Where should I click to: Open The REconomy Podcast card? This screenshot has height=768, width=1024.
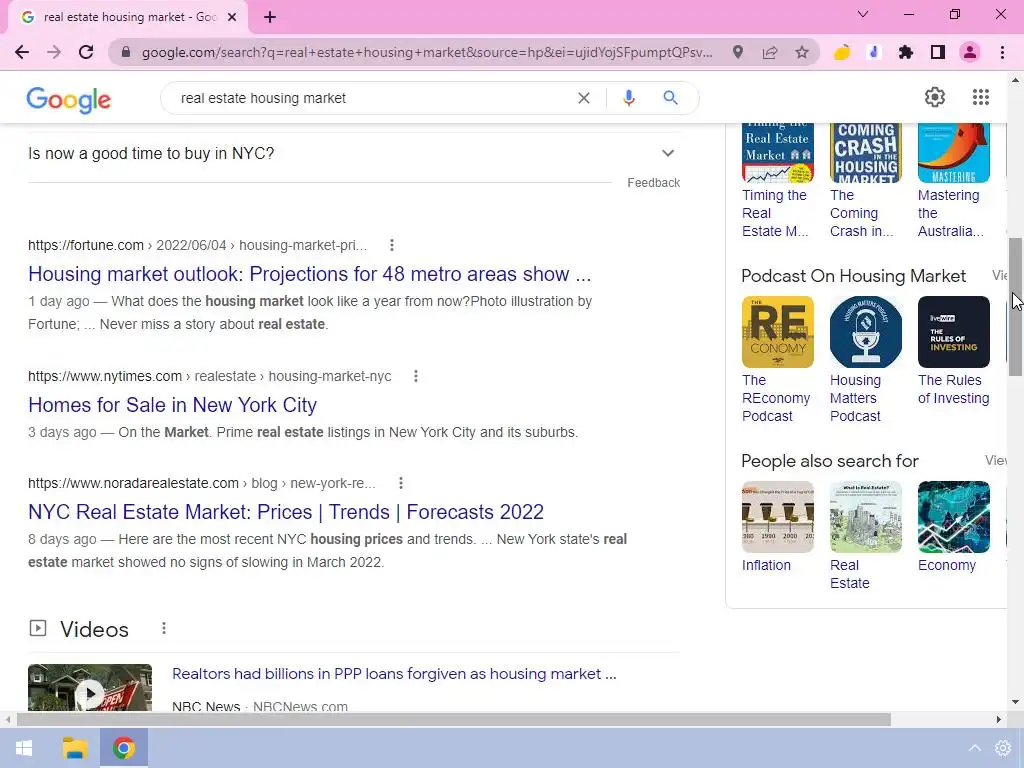[x=777, y=360]
